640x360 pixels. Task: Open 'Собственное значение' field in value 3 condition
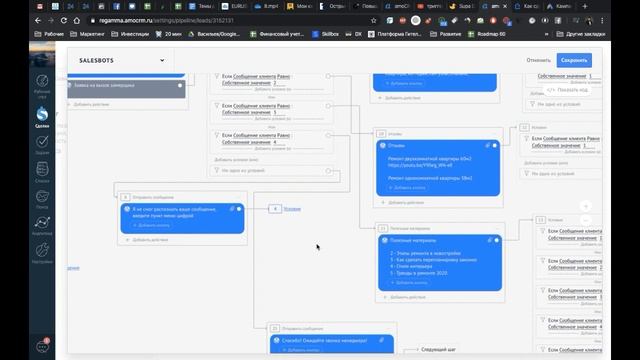coord(246,112)
